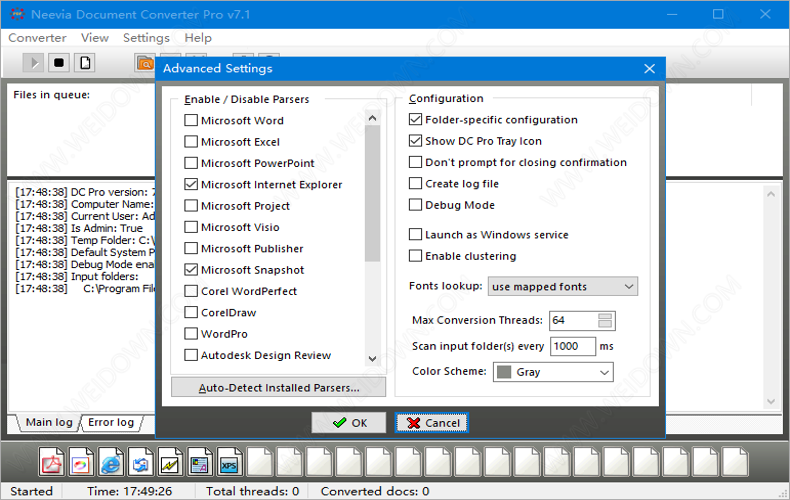Uncheck Folder-specific configuration

pos(415,119)
